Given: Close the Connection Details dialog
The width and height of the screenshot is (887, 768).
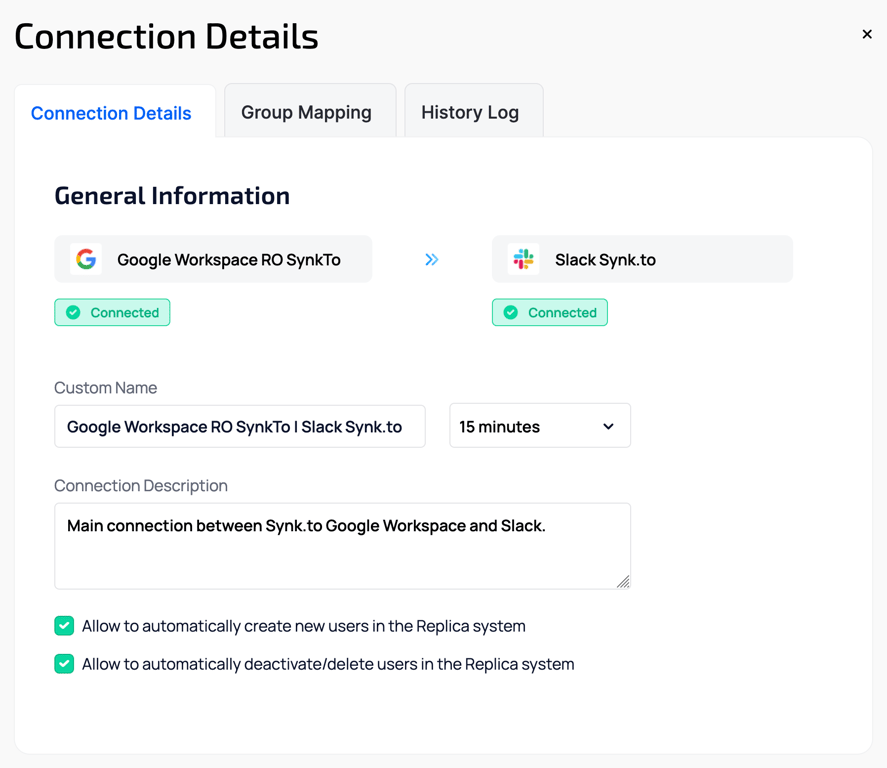Looking at the screenshot, I should tap(867, 34).
